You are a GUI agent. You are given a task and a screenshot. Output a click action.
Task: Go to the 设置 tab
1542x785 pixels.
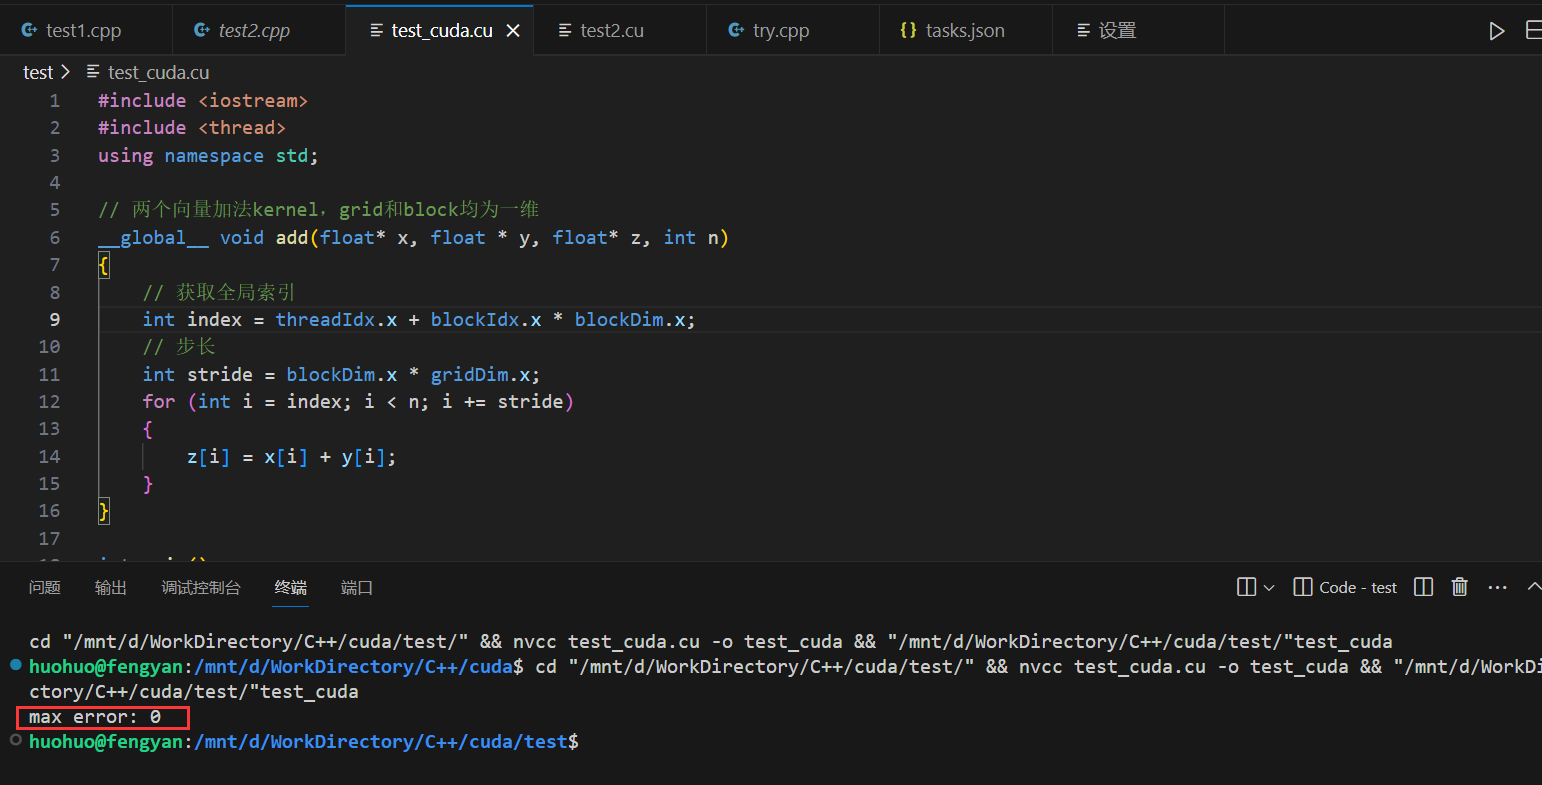pos(1116,31)
